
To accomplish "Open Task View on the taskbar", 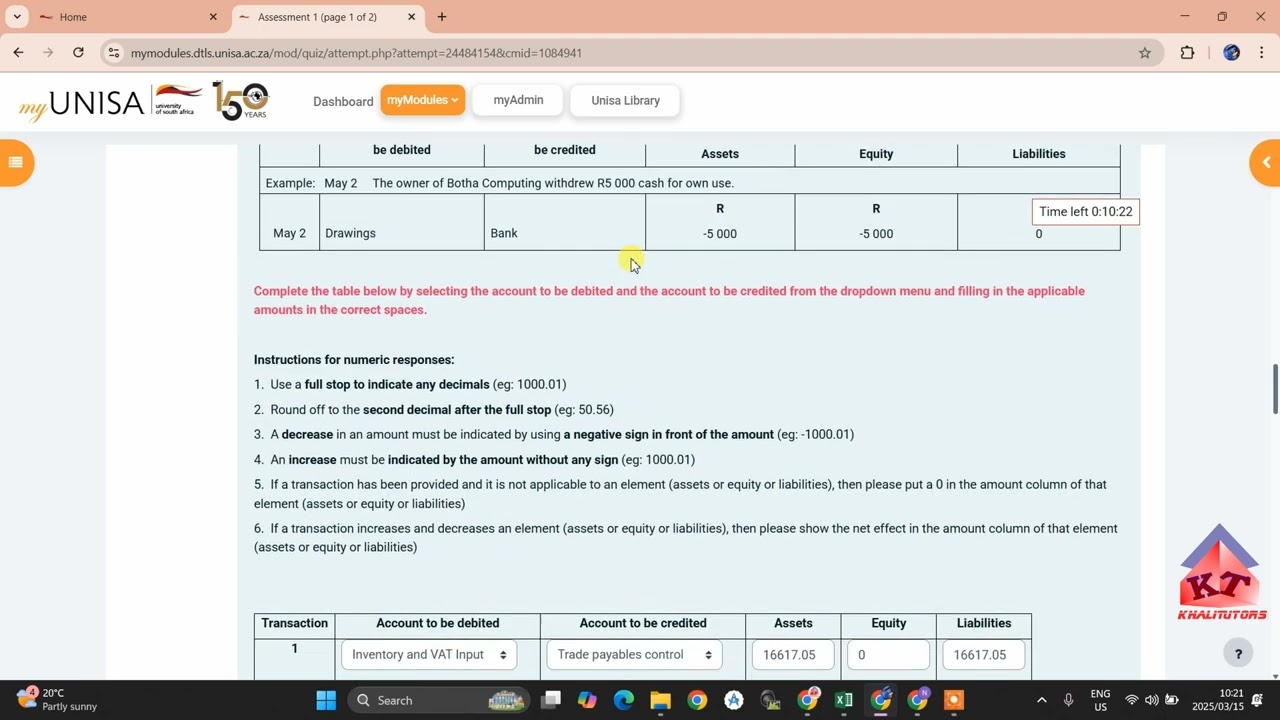I will [551, 700].
